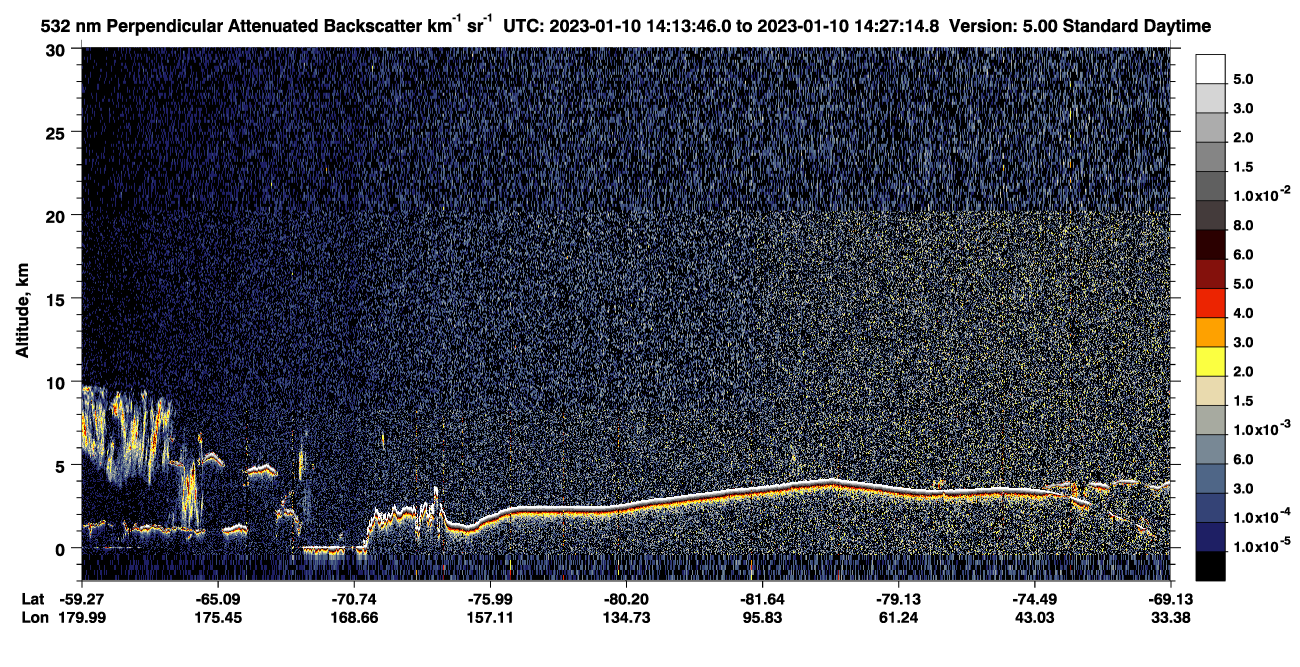This screenshot has width=1300, height=667.
Task: Click longitude value '33.38'
Action: [1170, 617]
